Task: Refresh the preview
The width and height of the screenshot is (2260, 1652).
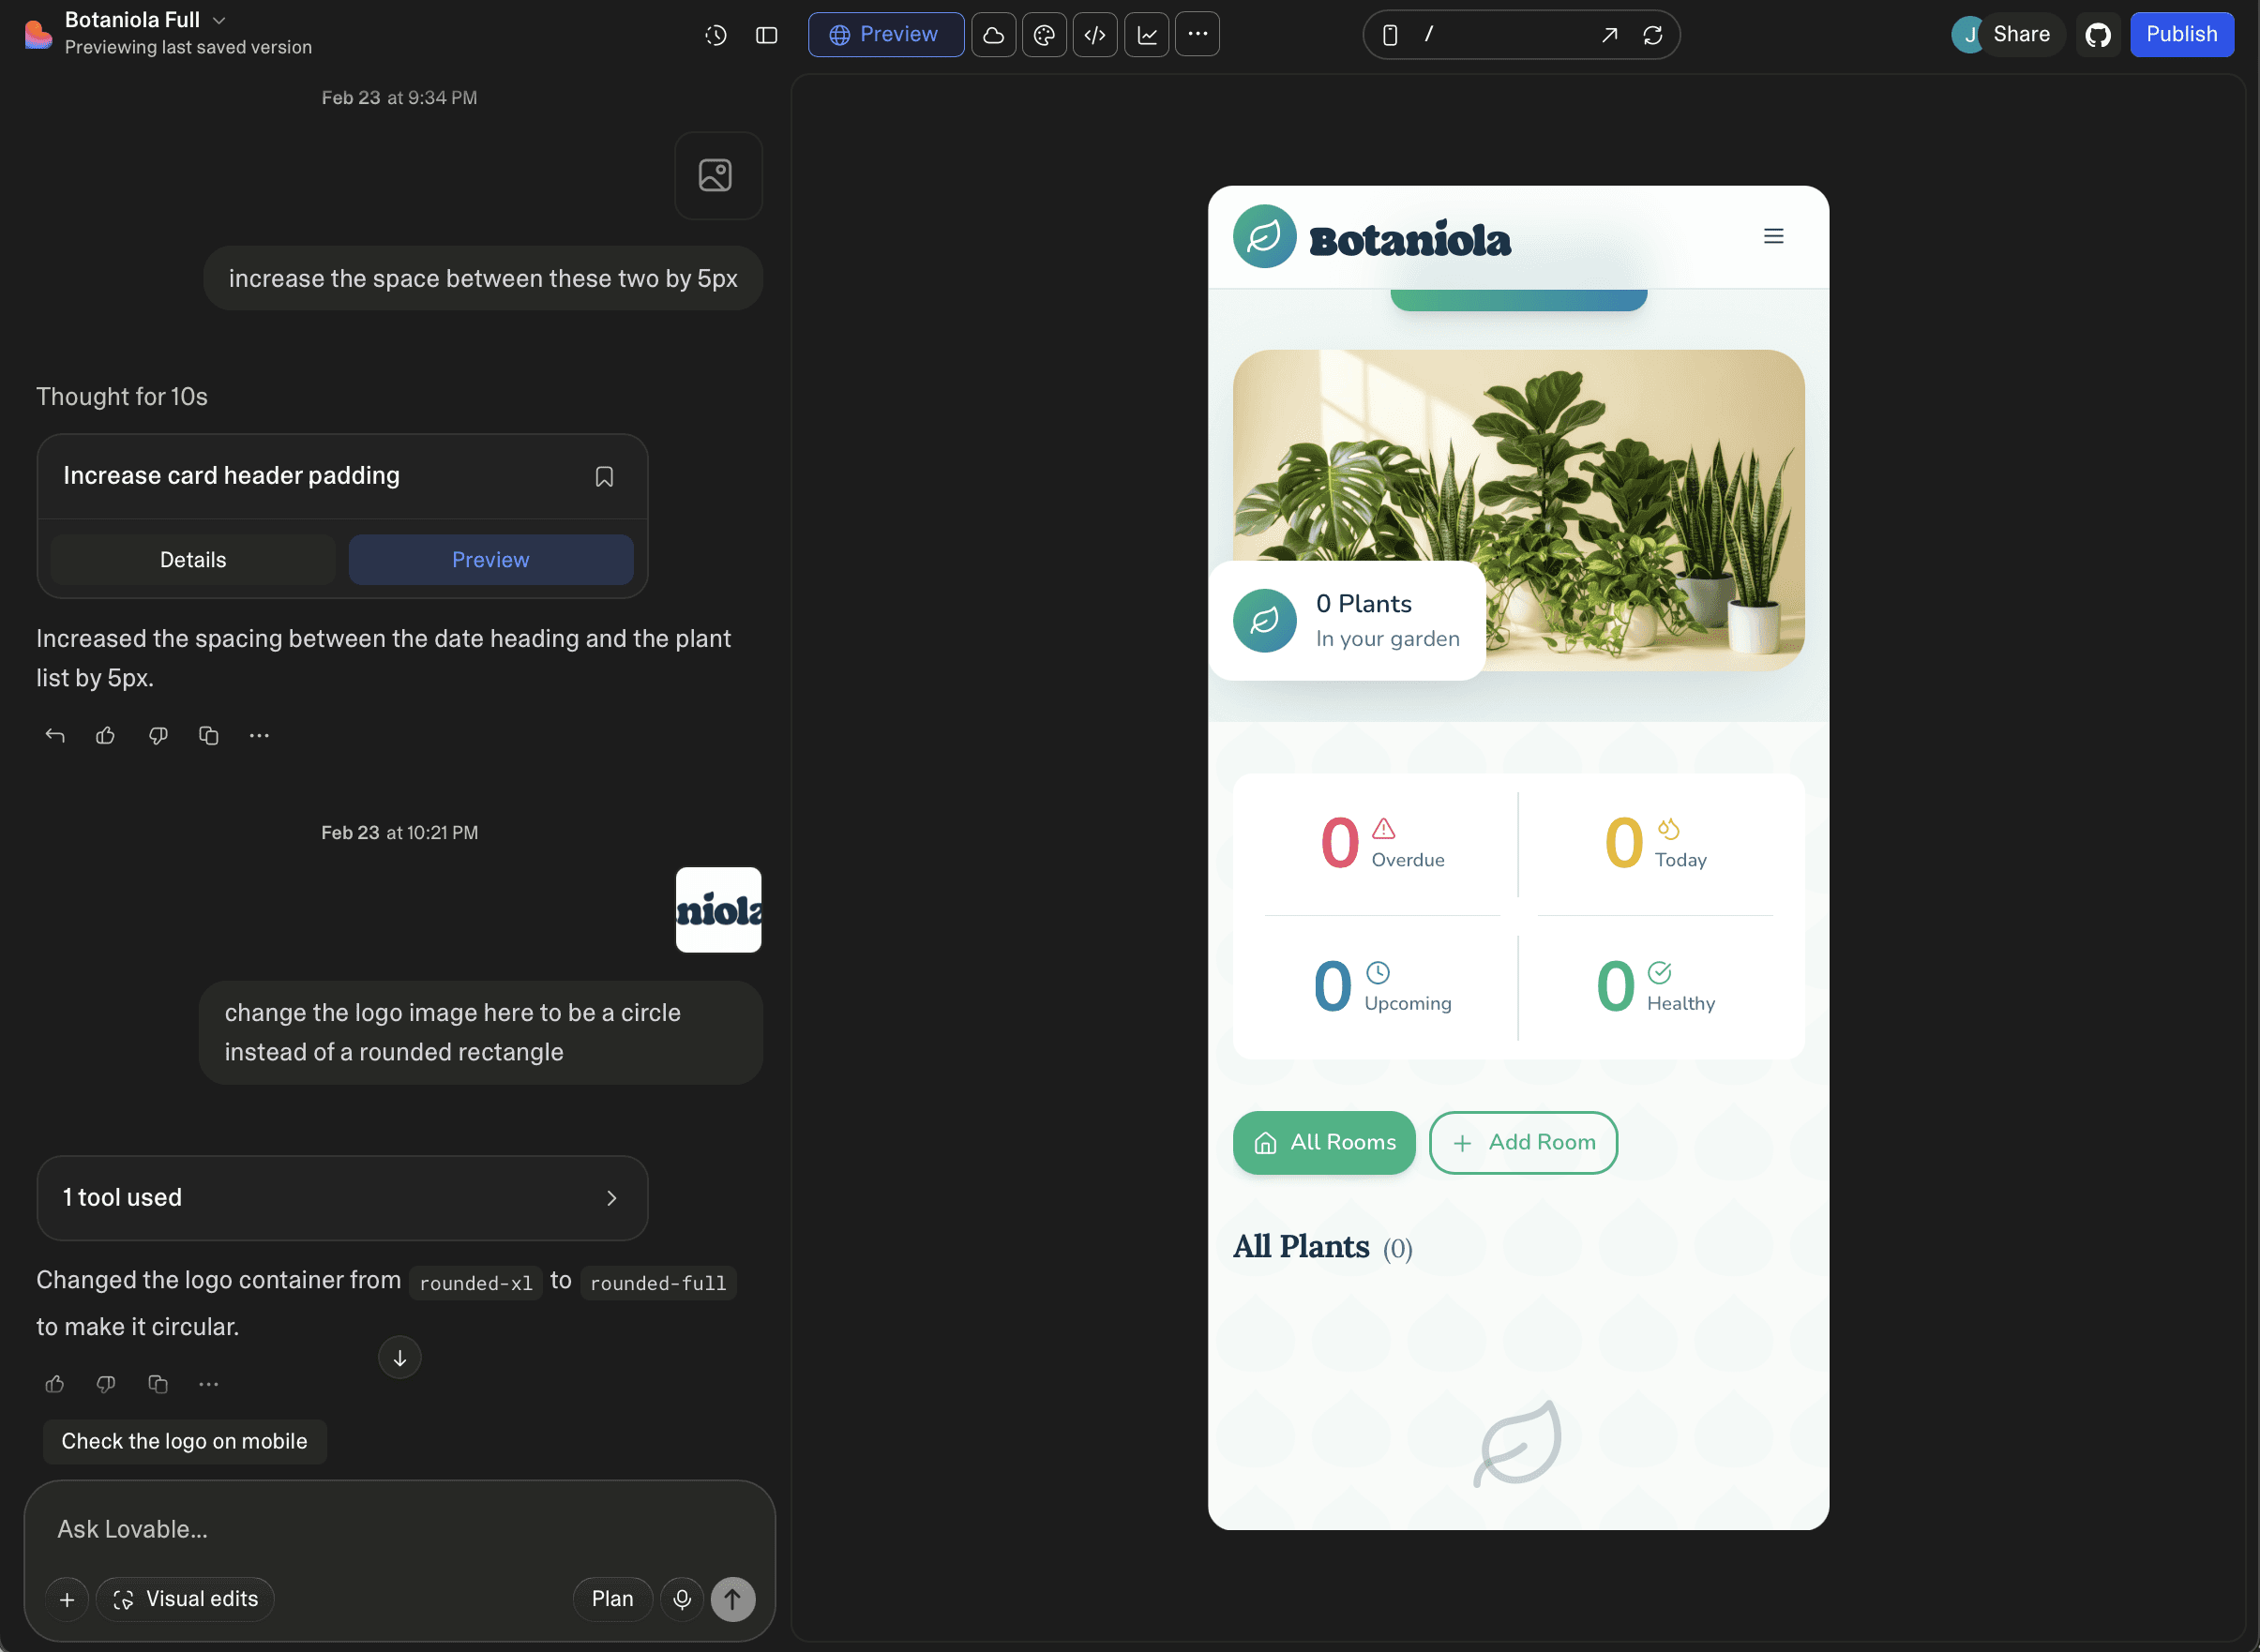Action: pos(1652,35)
